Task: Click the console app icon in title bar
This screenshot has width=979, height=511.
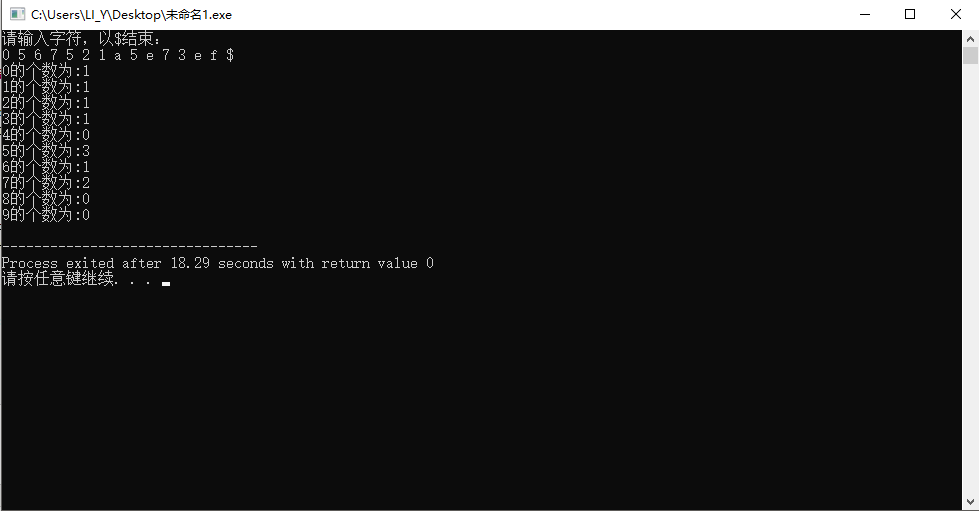Action: point(17,14)
